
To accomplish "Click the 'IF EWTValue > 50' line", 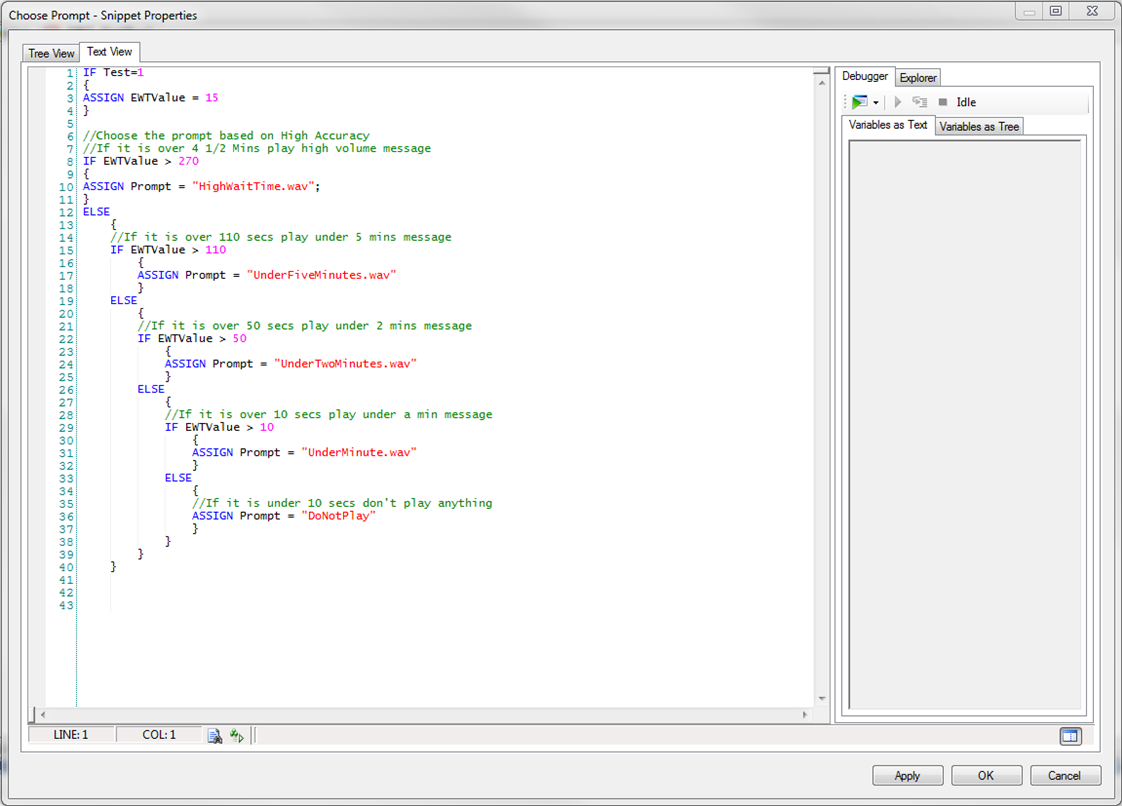I will [192, 339].
